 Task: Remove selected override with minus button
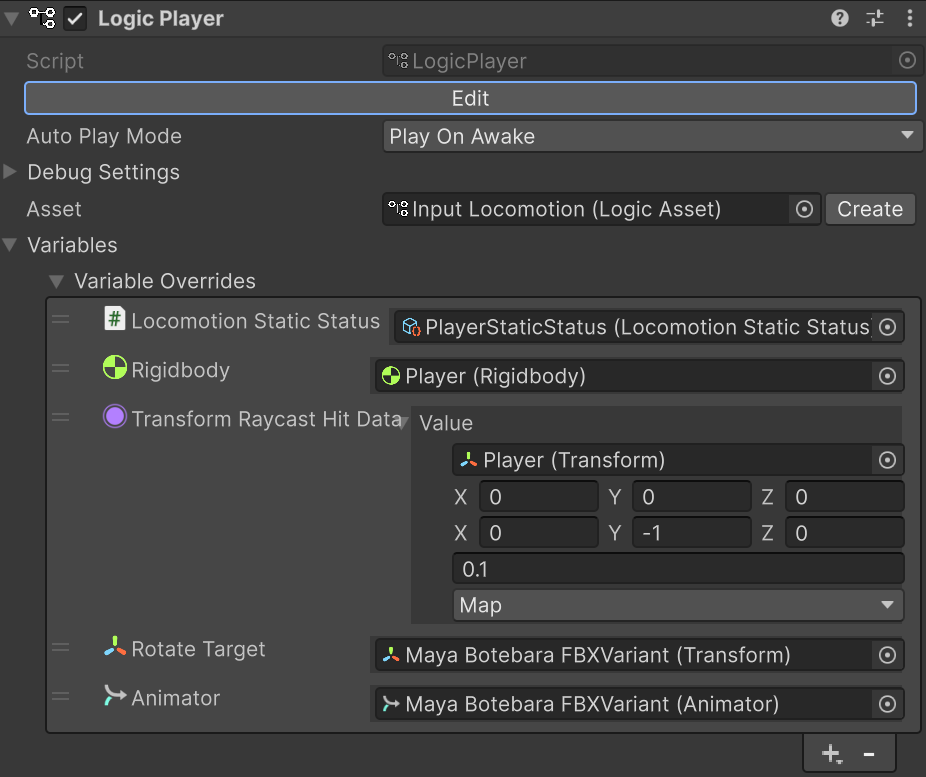[x=869, y=754]
